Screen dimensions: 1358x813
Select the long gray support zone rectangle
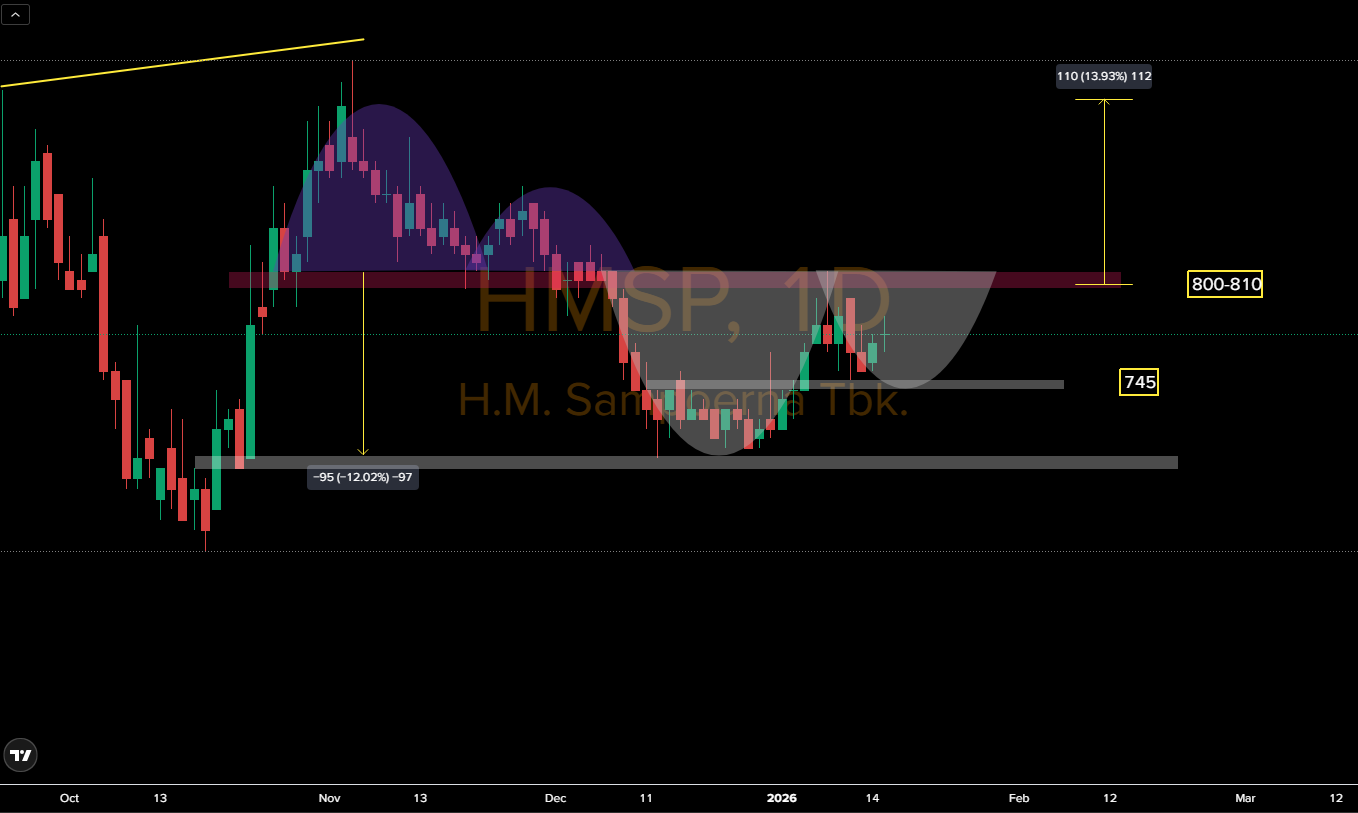point(686,462)
